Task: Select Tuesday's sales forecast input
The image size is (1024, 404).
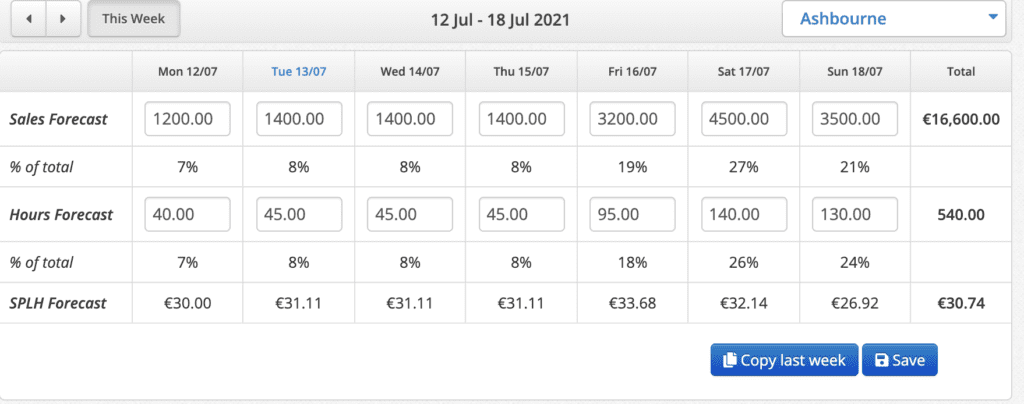Action: pyautogui.click(x=299, y=119)
